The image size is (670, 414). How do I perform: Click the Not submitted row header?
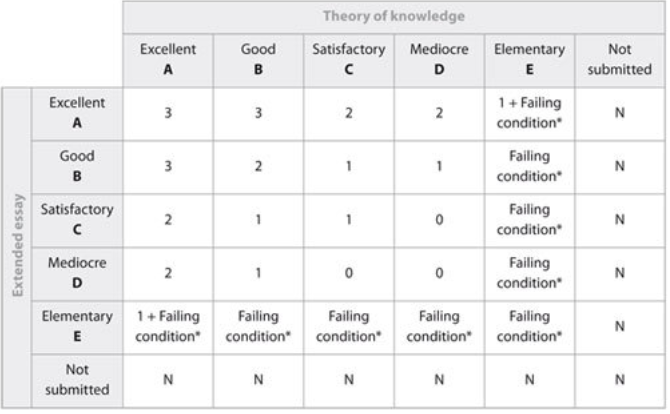tap(77, 381)
